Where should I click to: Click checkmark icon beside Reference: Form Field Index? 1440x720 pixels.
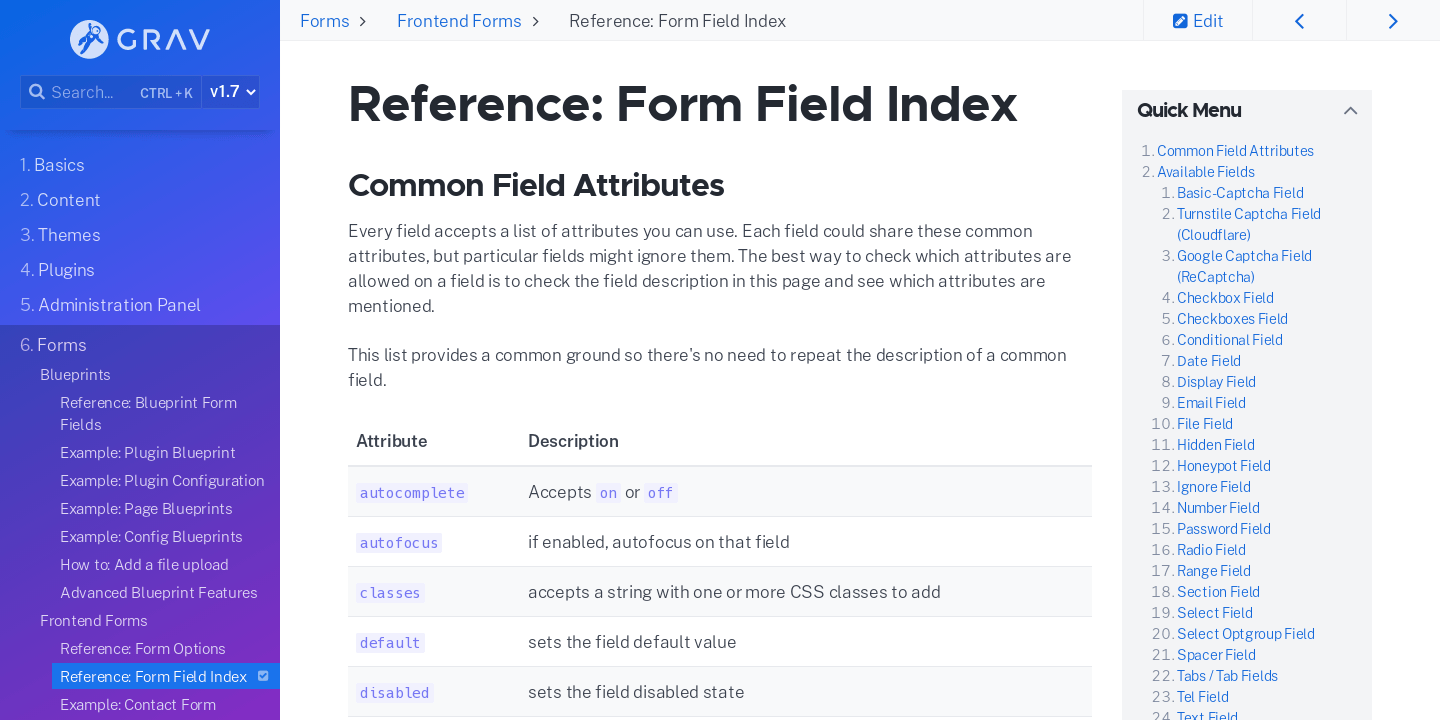coord(263,676)
